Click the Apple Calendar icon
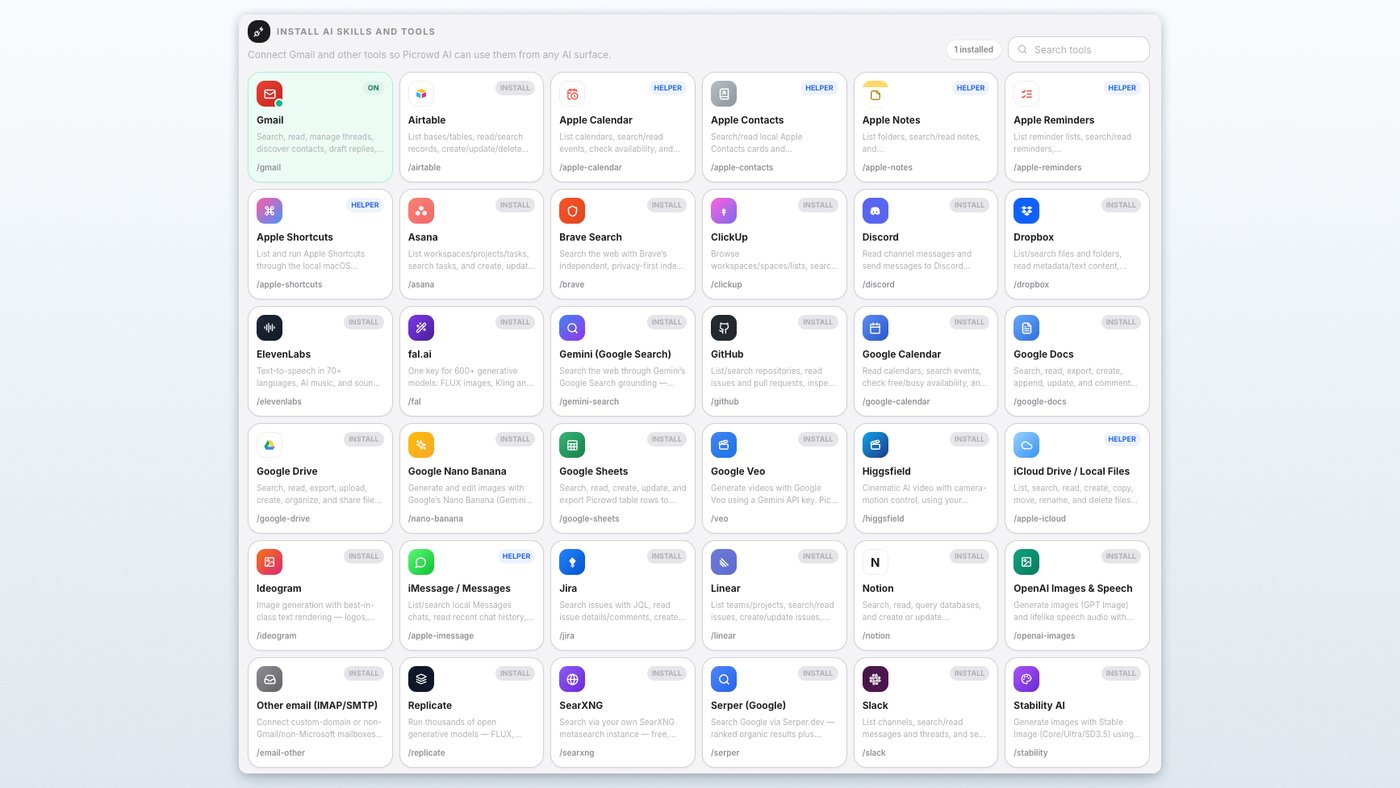The image size is (1400, 788). 572,94
